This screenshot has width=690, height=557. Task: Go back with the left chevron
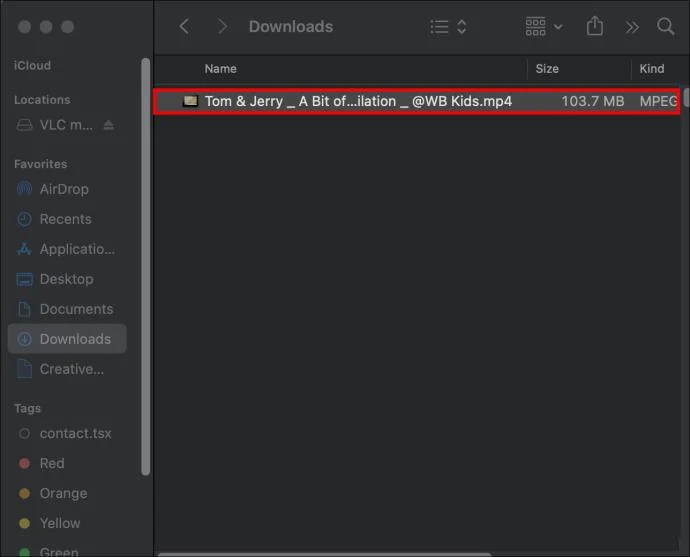tap(185, 26)
